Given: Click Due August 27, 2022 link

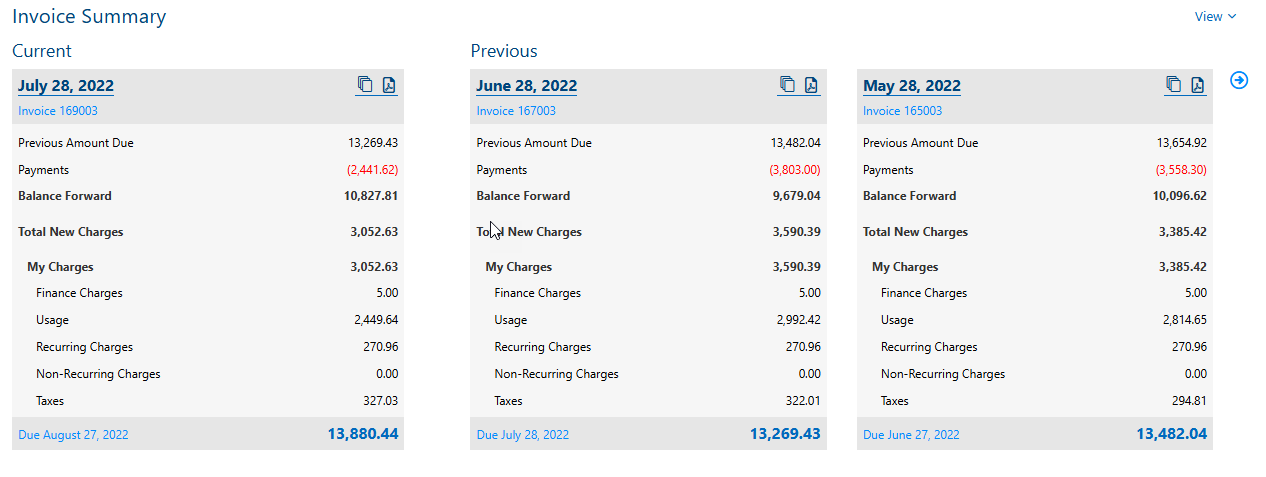Looking at the screenshot, I should tap(73, 435).
